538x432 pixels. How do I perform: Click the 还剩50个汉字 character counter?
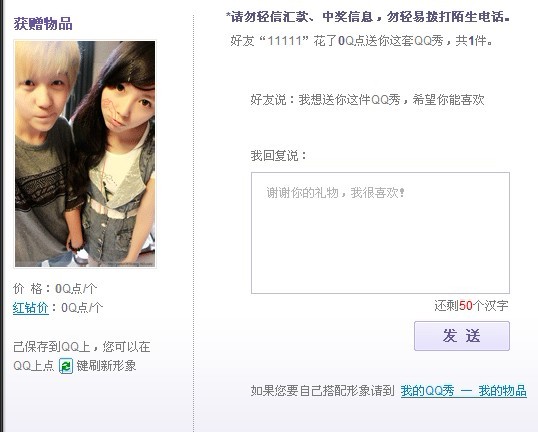point(471,305)
